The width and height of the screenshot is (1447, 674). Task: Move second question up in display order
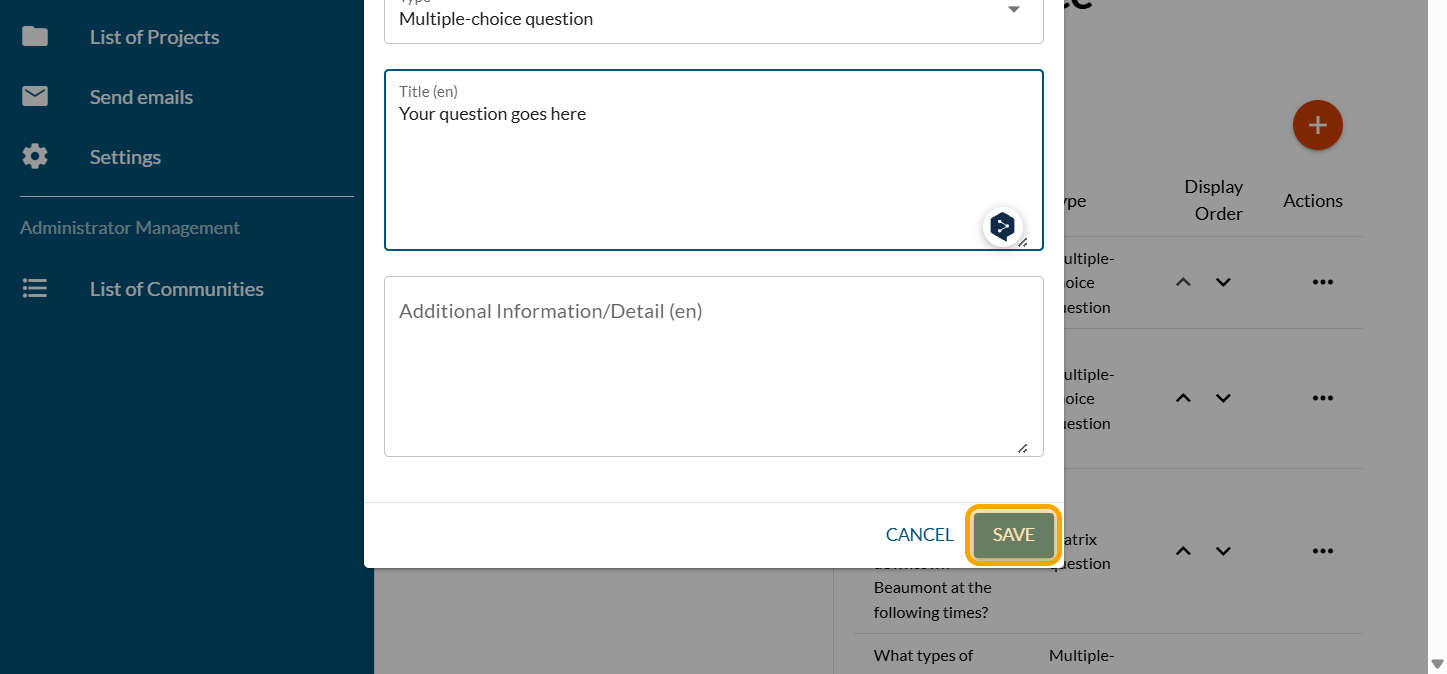(1183, 398)
